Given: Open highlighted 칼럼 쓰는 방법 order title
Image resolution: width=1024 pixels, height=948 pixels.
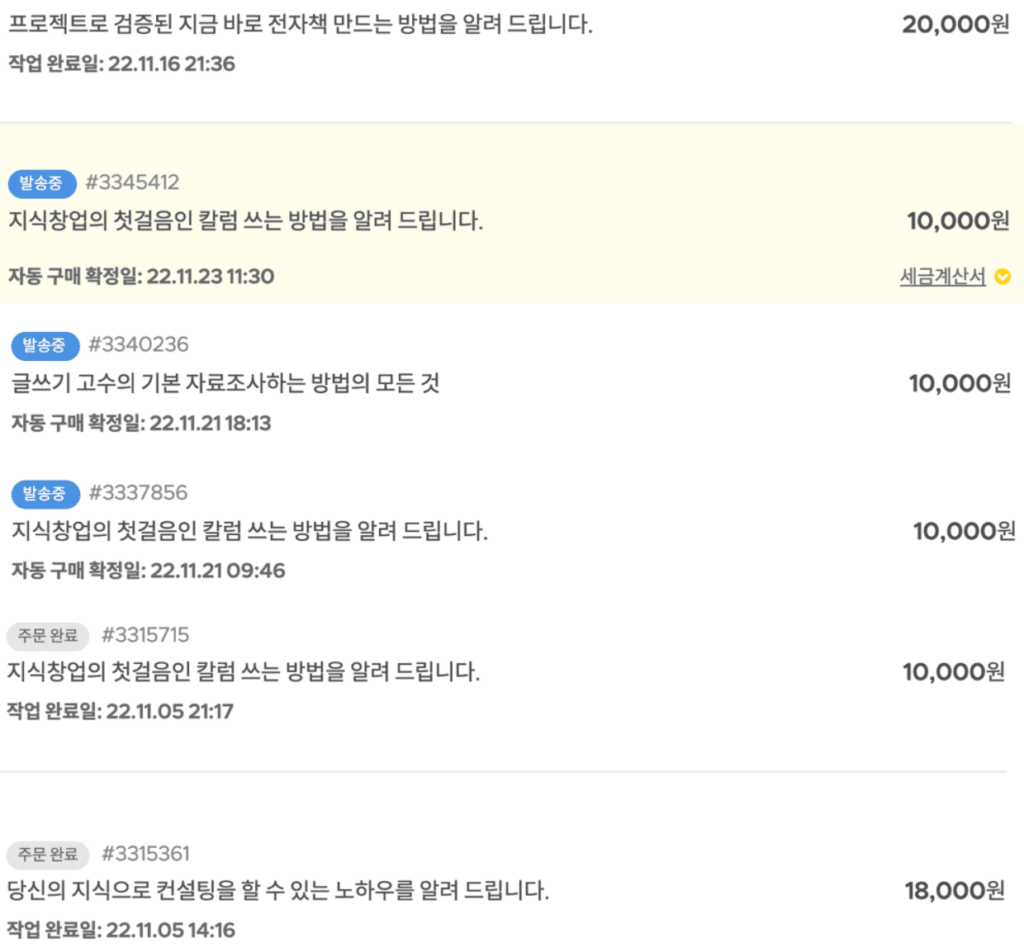Looking at the screenshot, I should pos(246,221).
